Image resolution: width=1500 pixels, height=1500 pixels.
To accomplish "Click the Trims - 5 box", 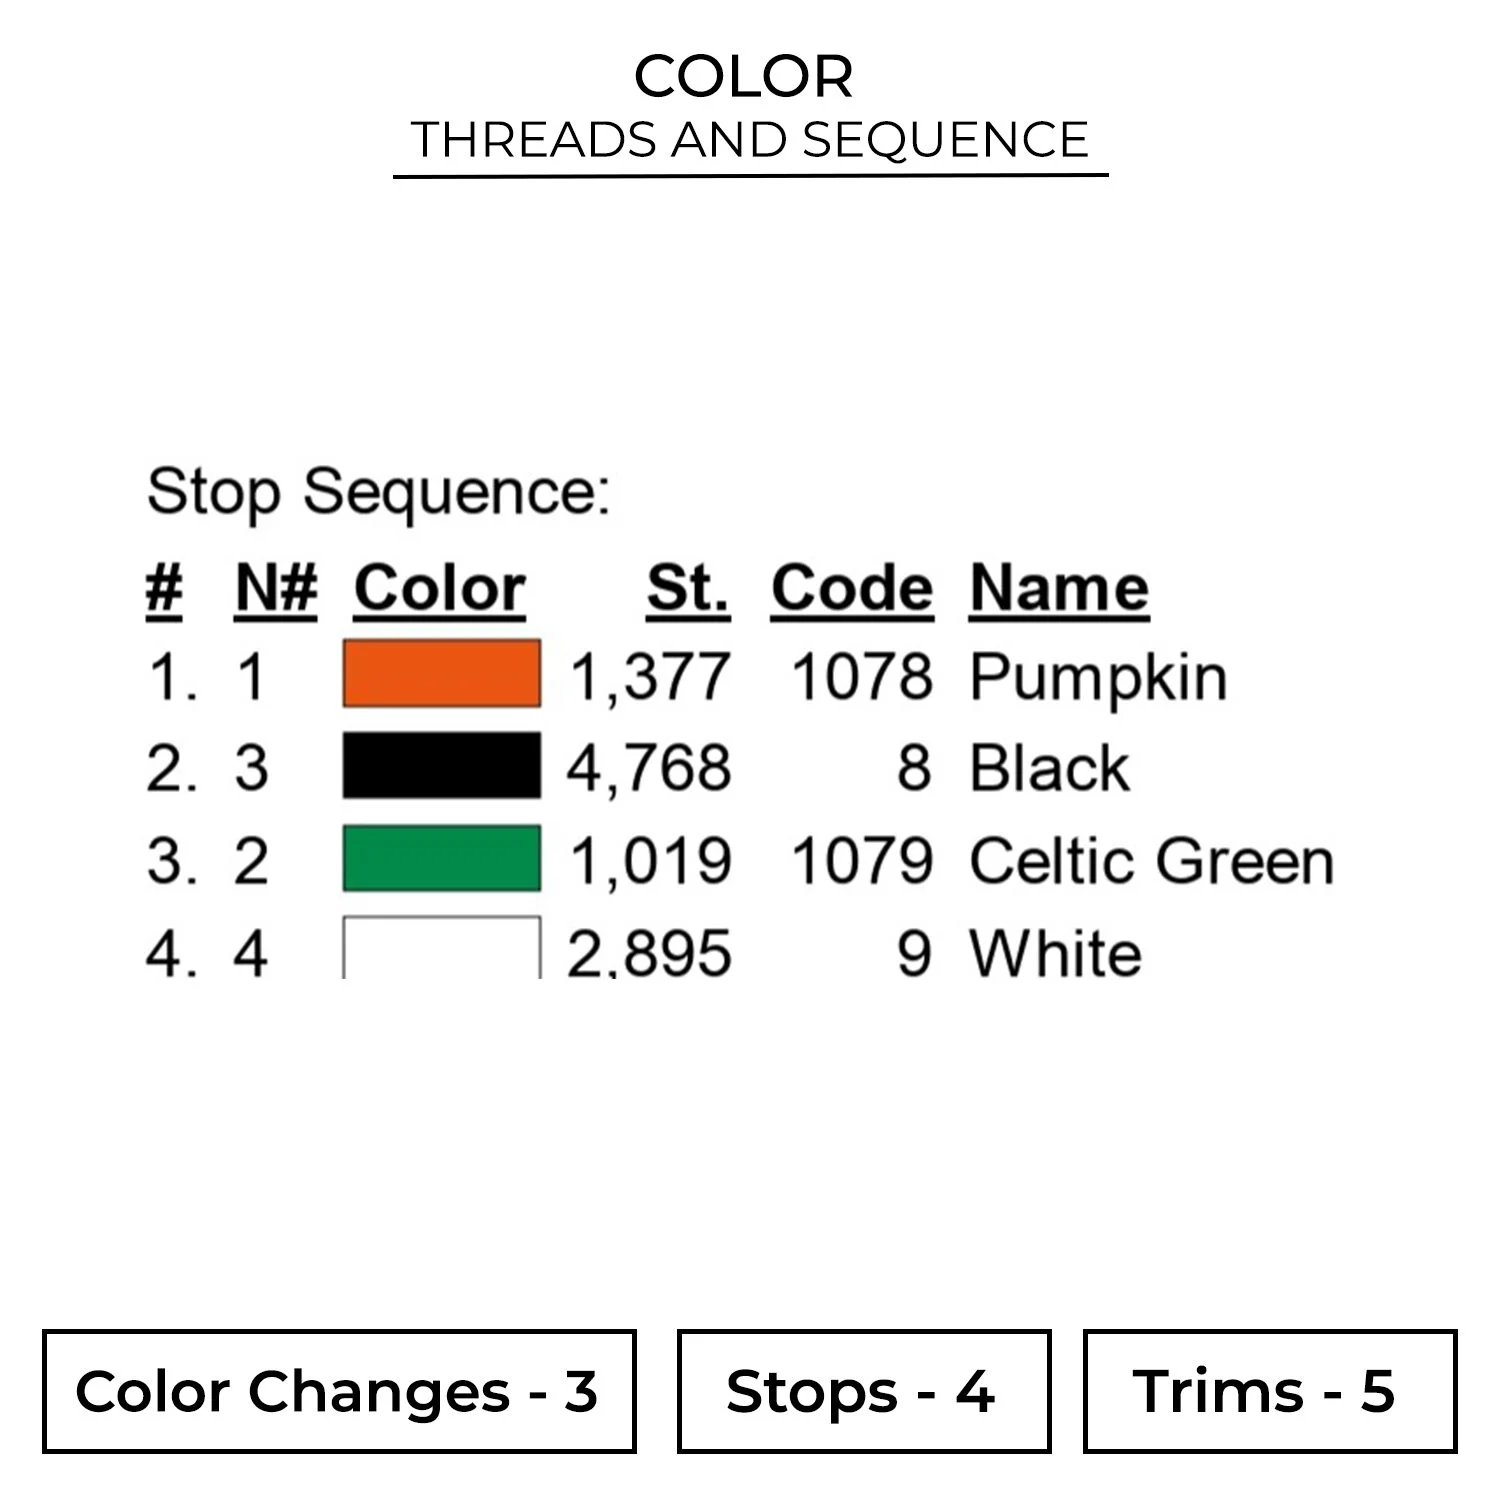I will pyautogui.click(x=1269, y=1391).
